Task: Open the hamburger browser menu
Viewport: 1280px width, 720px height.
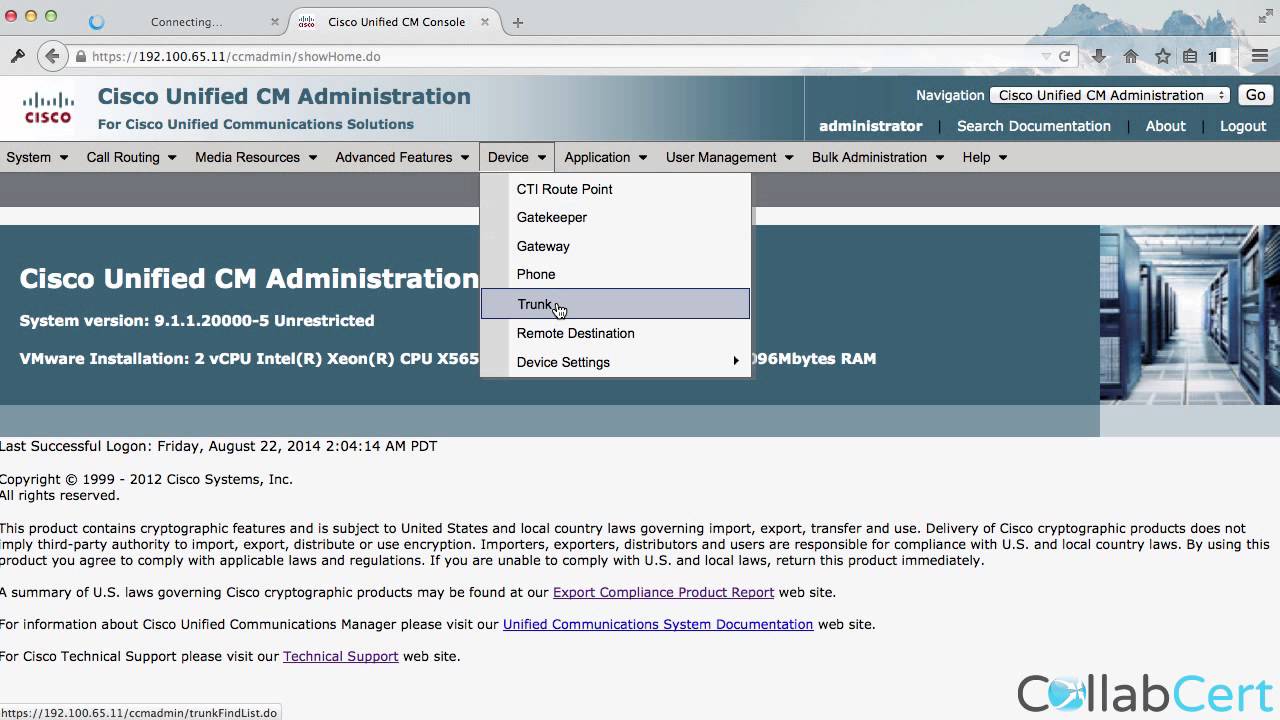Action: coord(1260,57)
